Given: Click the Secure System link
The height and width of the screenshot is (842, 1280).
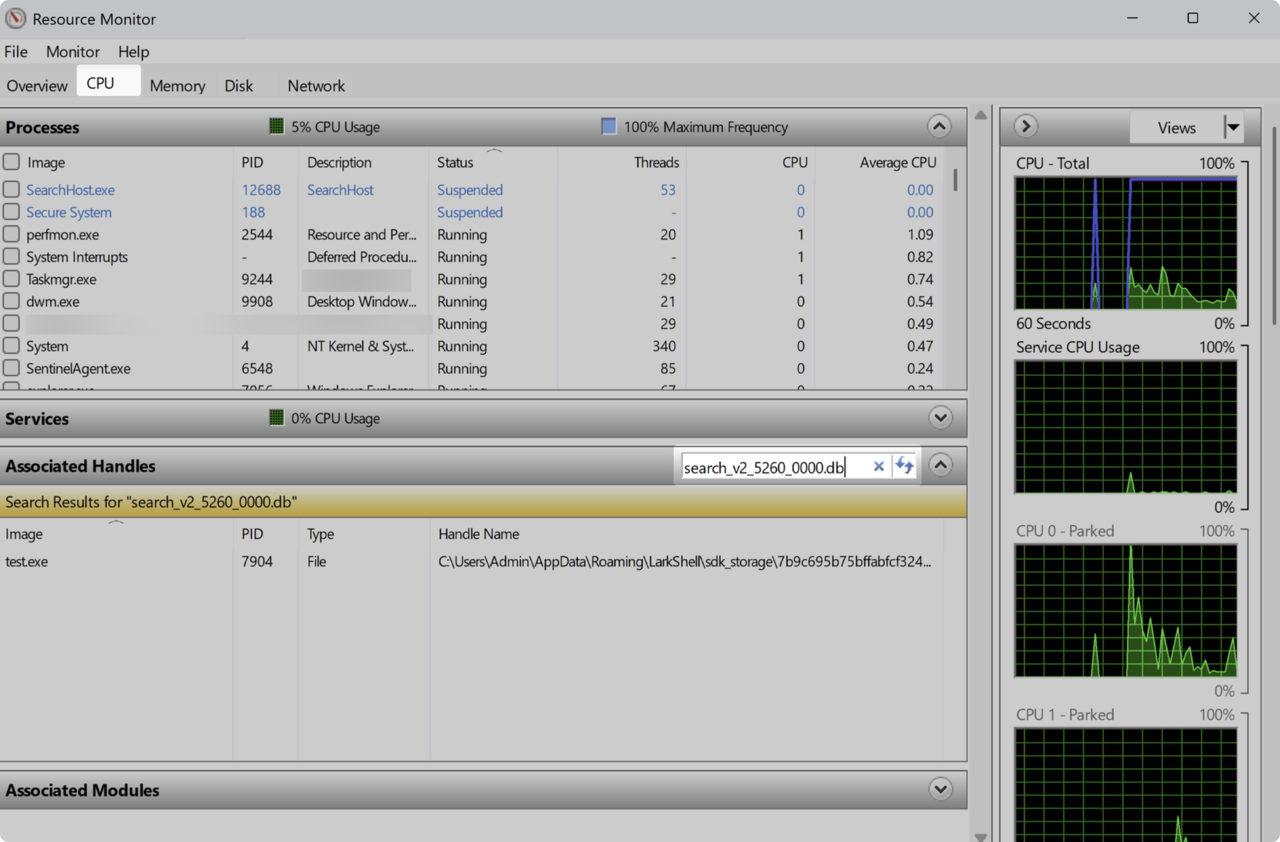Looking at the screenshot, I should (69, 212).
